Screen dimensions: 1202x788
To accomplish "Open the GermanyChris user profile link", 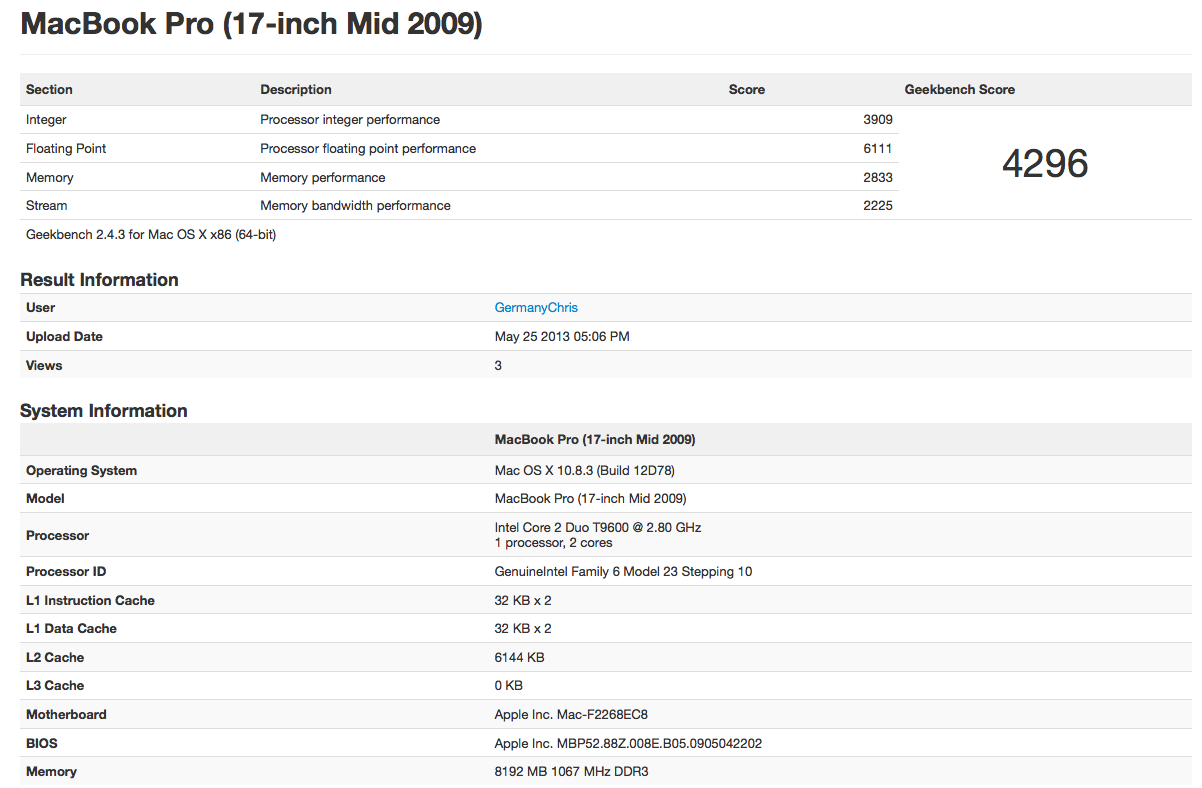I will click(536, 308).
